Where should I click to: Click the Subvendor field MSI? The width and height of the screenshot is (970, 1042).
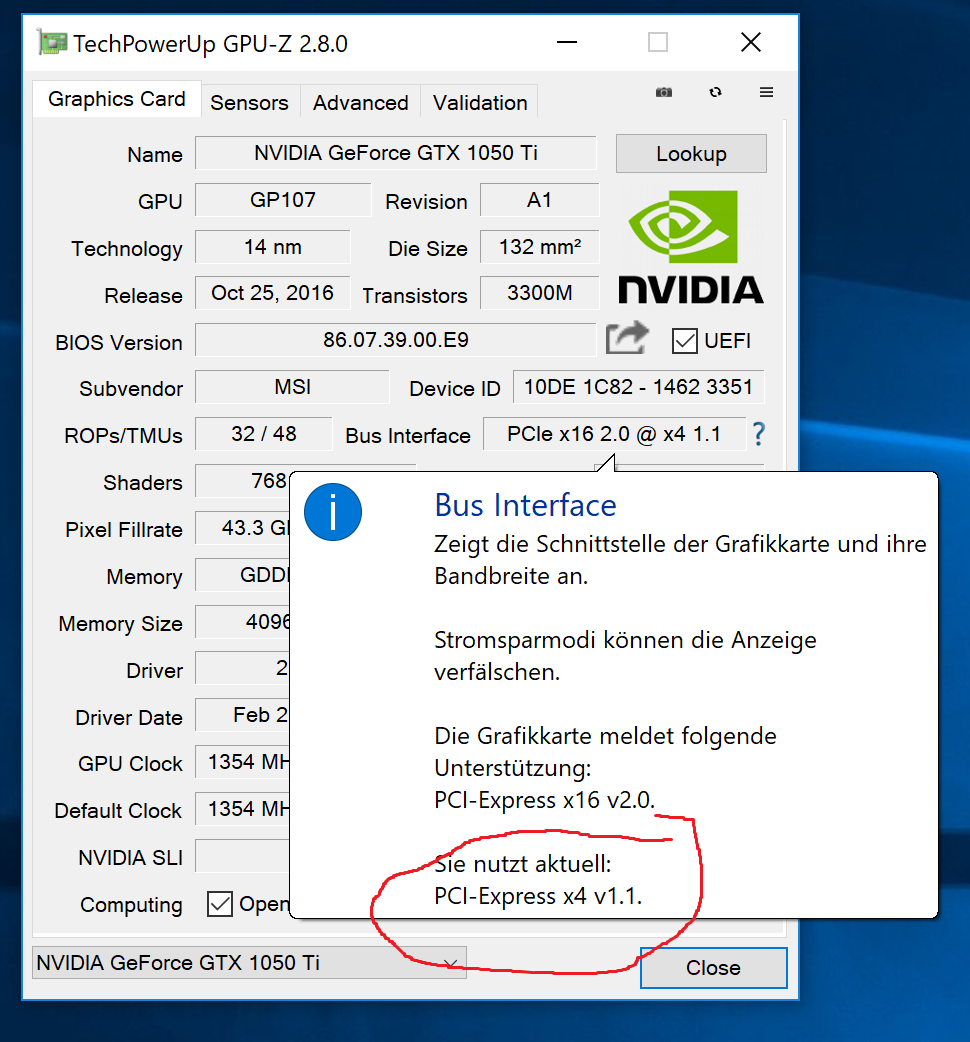point(292,387)
